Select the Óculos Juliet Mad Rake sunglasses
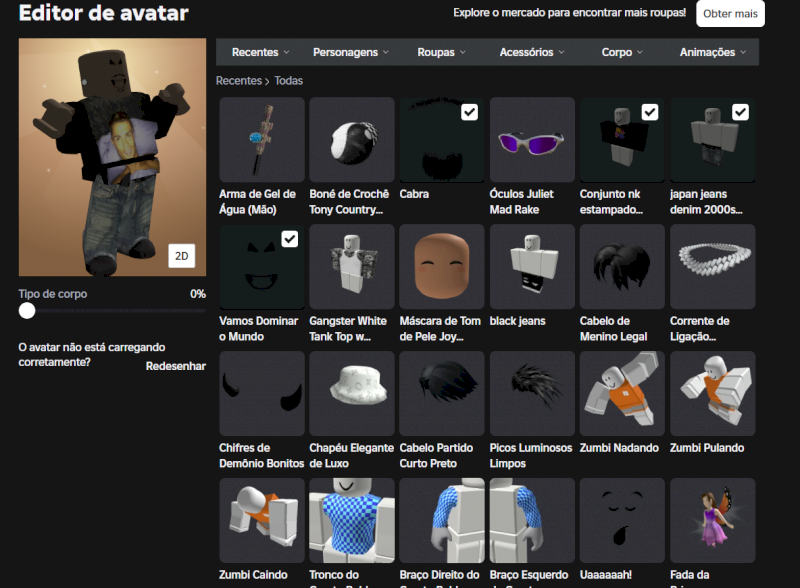The width and height of the screenshot is (800, 588). [532, 139]
